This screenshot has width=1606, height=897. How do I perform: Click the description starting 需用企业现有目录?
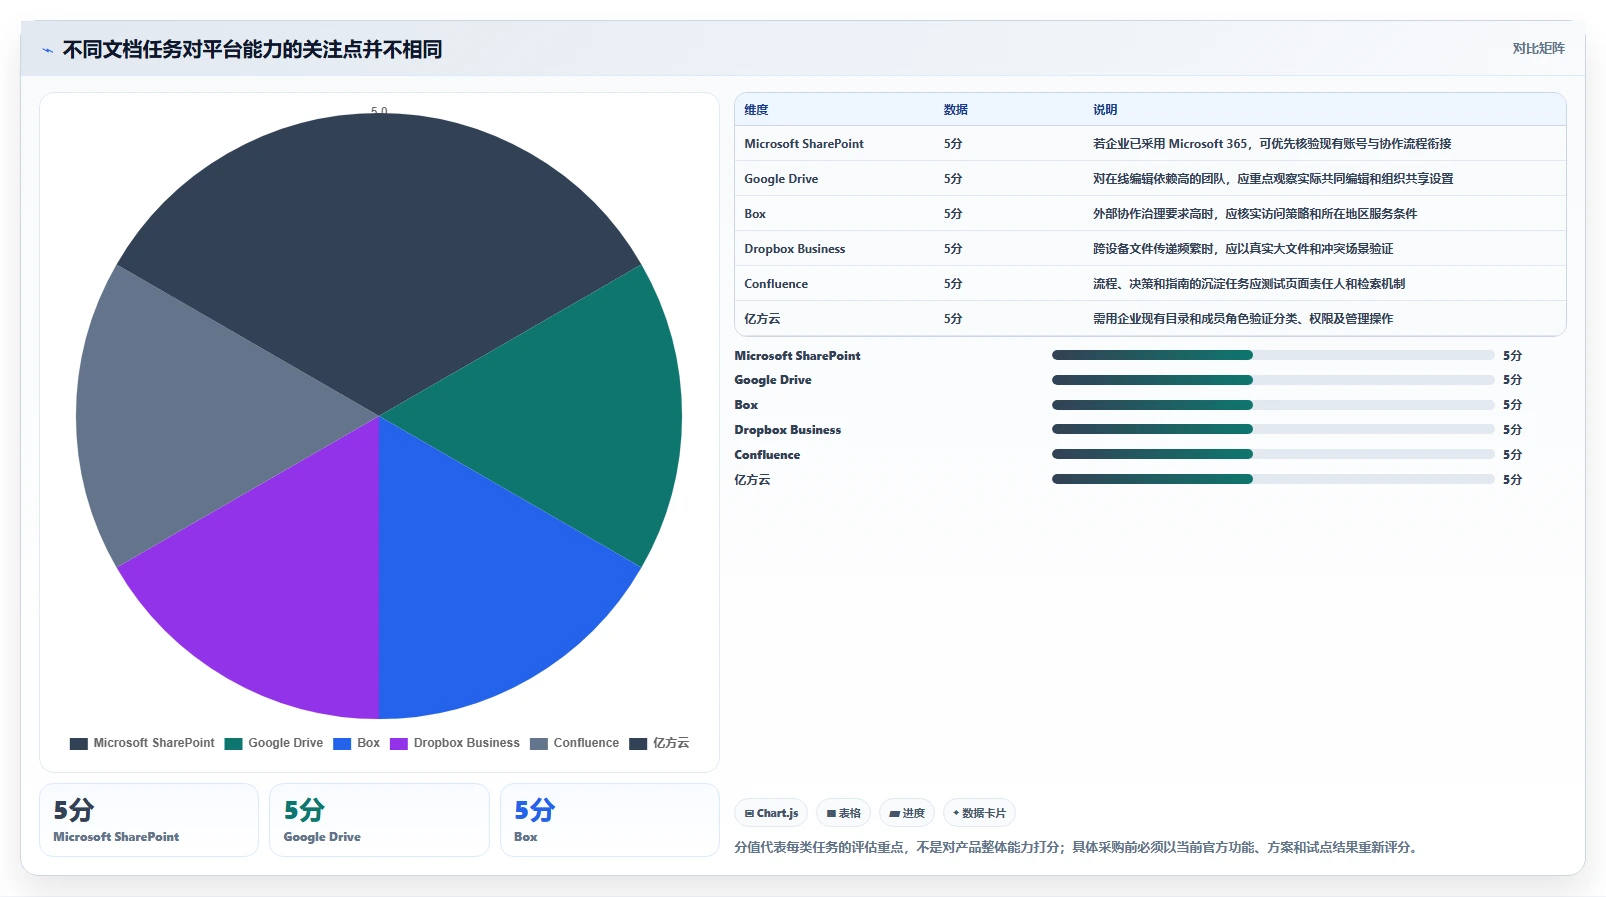pyautogui.click(x=1243, y=319)
